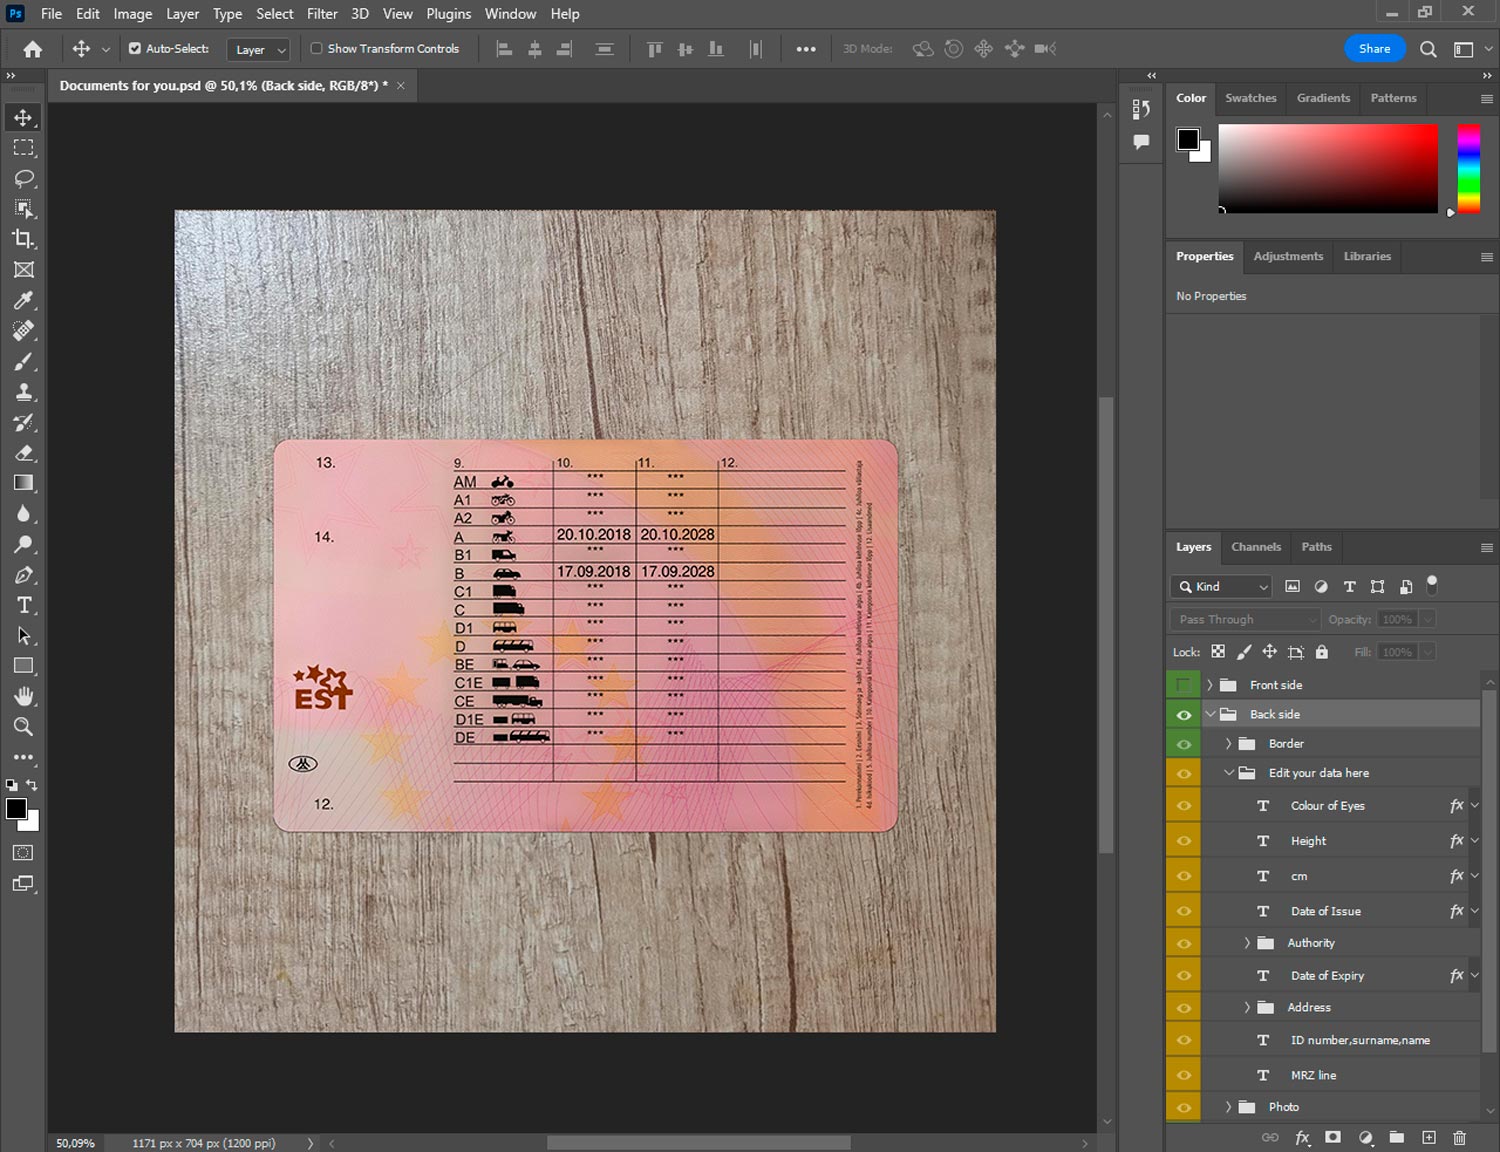Show the Front side layer group
Screen dimensions: 1500x1152
click(x=1183, y=685)
